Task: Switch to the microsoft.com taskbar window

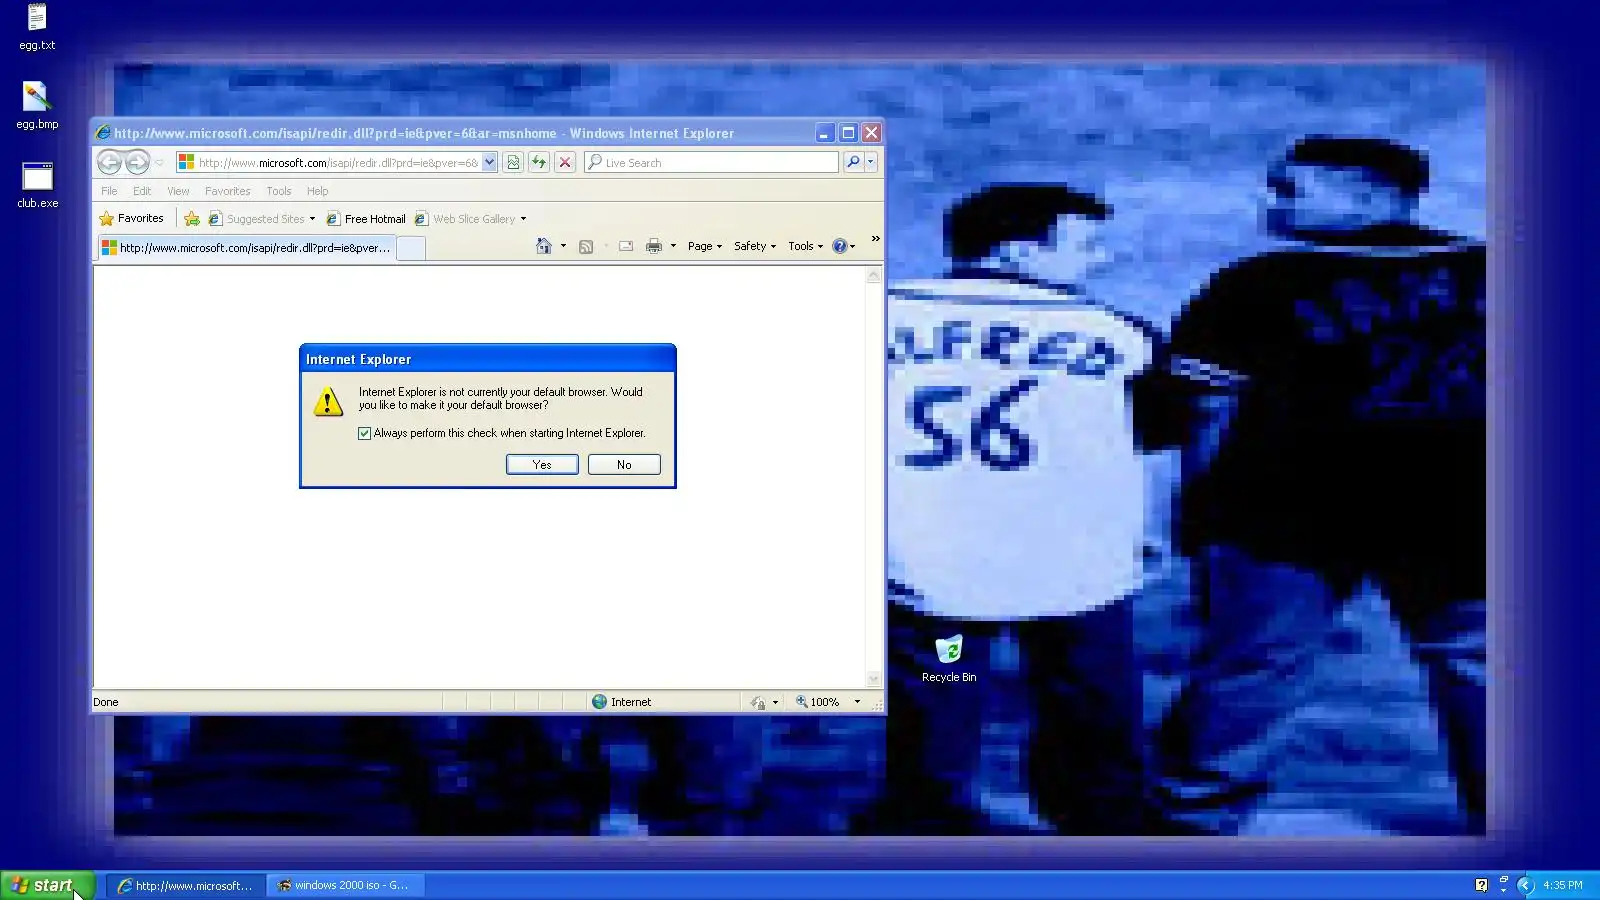Action: [186, 885]
